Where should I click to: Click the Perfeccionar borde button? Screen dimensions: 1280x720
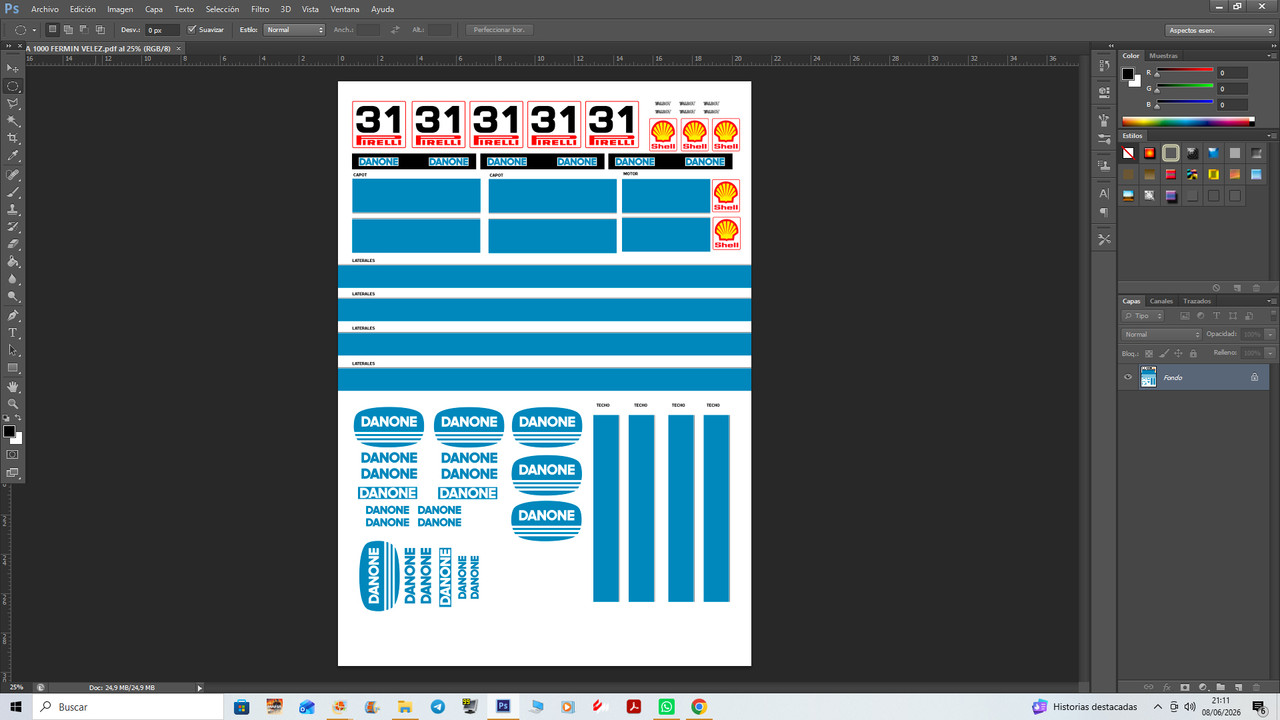(x=500, y=30)
